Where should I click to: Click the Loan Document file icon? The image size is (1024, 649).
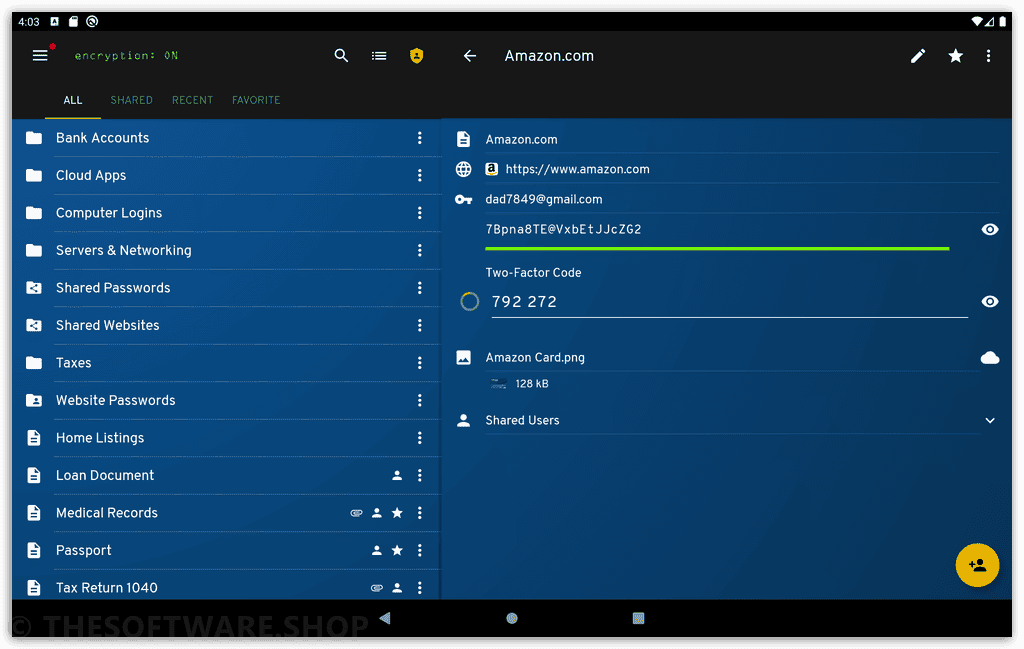click(x=34, y=475)
